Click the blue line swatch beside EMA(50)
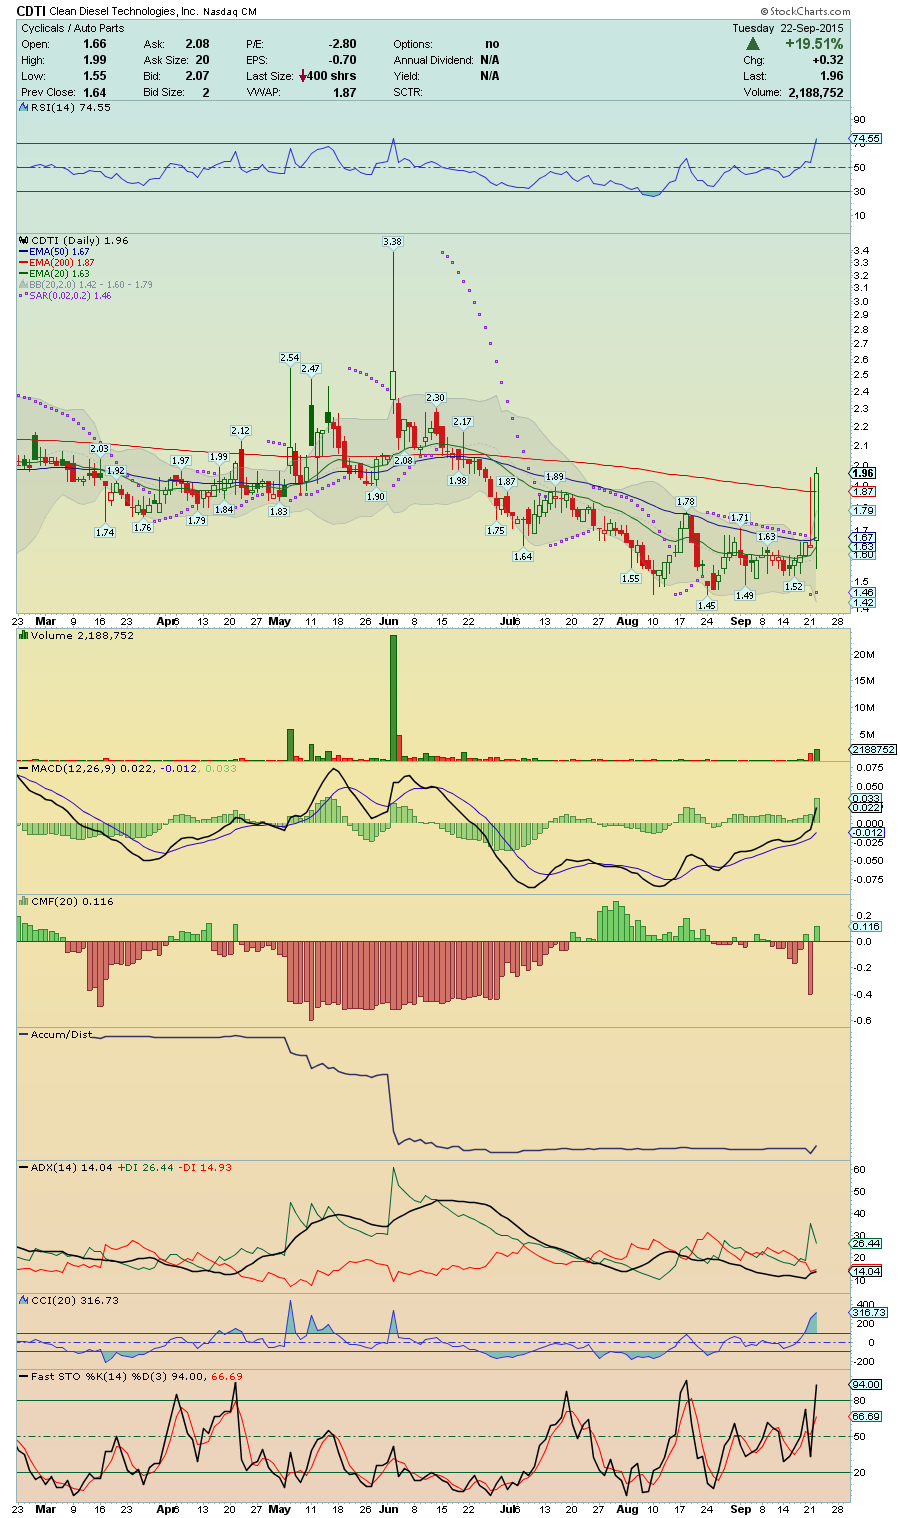This screenshot has height=1518, width=900. (x=24, y=252)
